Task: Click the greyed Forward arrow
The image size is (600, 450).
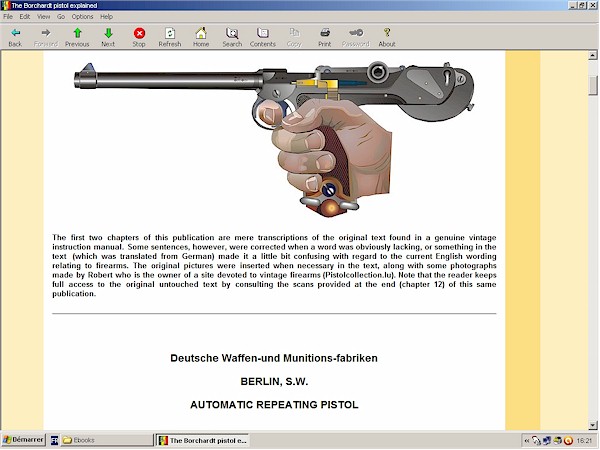Action: click(46, 37)
